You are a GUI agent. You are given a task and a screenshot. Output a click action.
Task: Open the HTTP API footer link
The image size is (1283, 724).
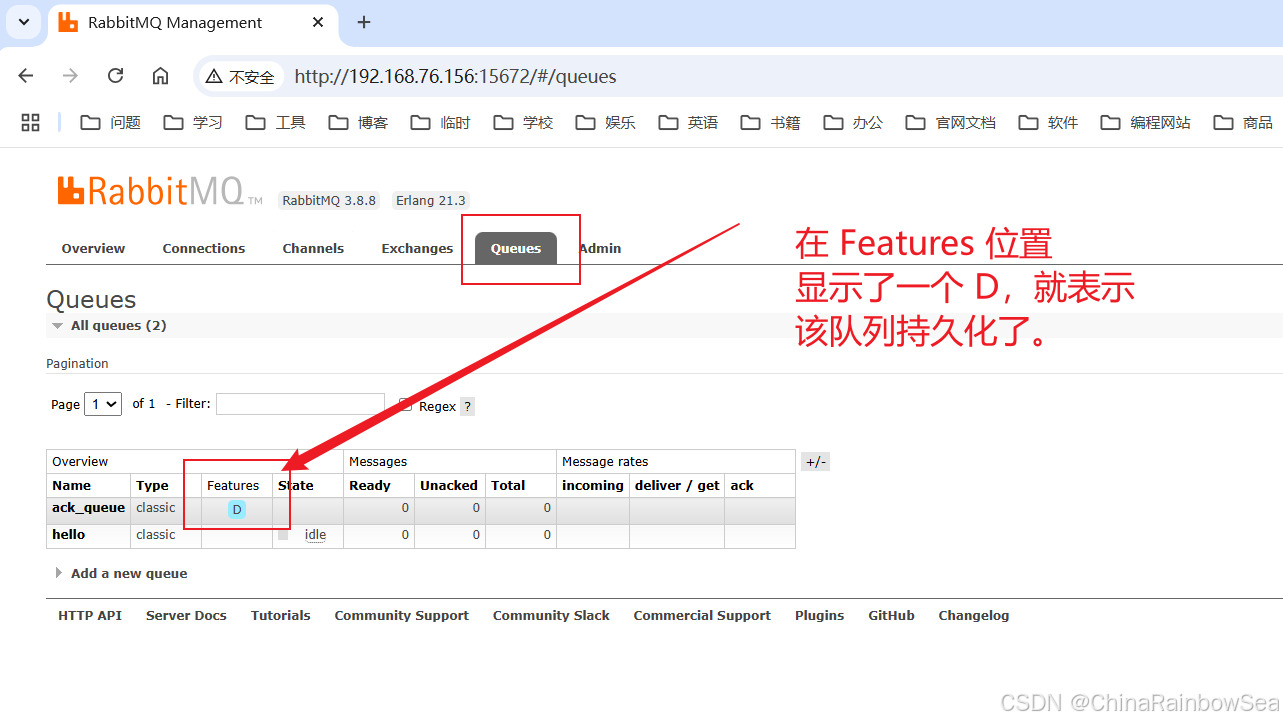click(x=90, y=615)
